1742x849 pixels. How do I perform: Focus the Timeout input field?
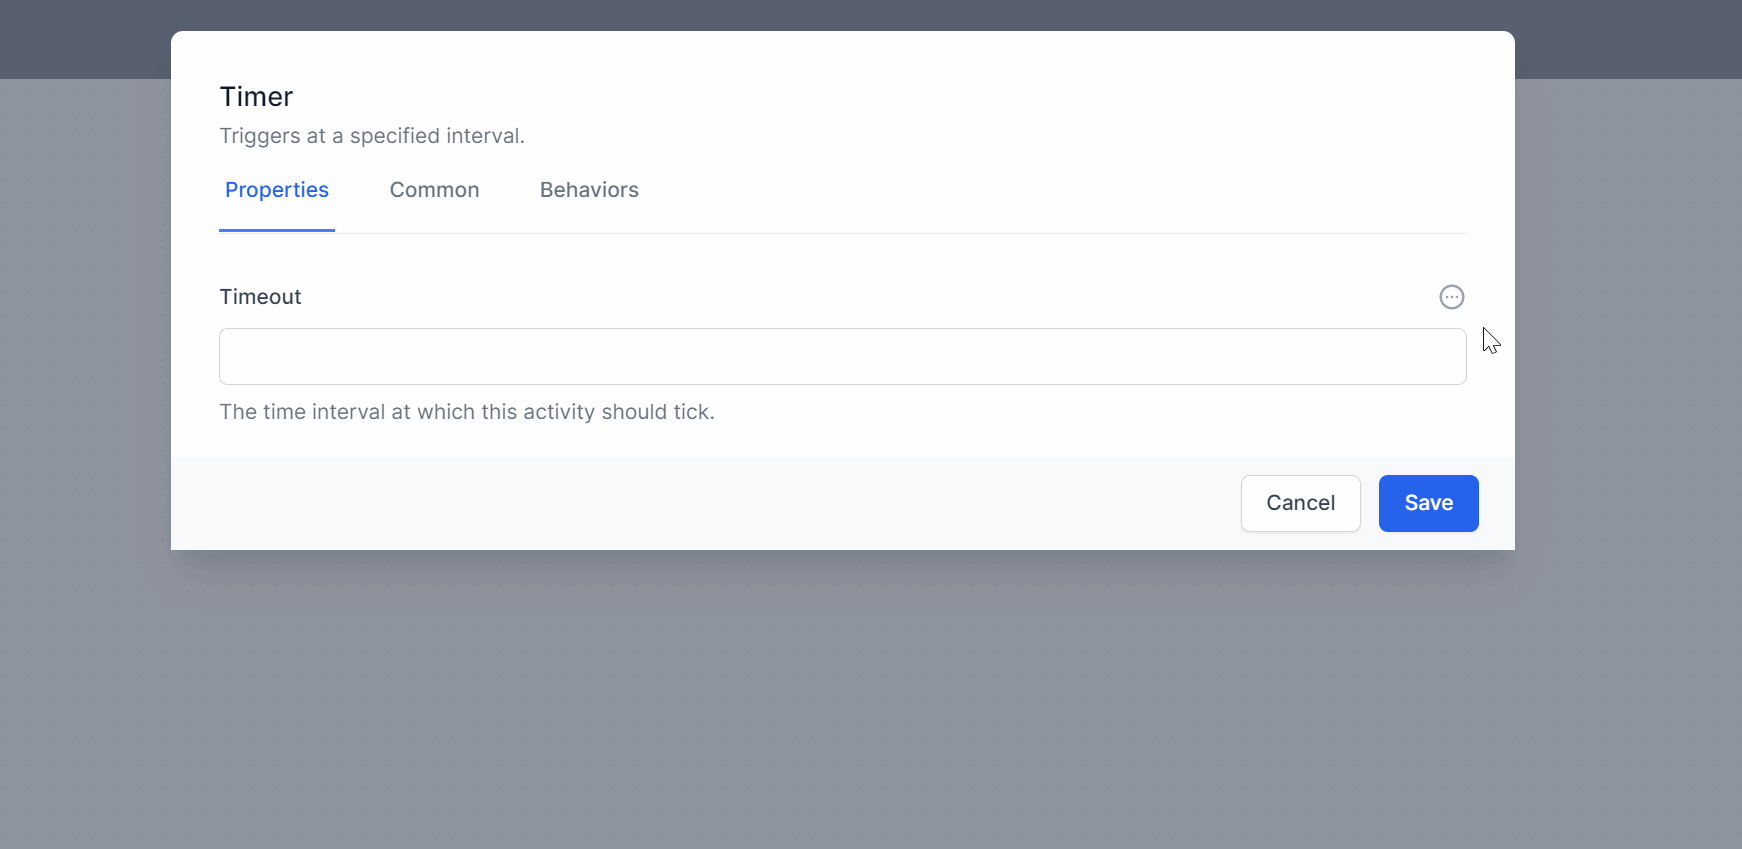pyautogui.click(x=842, y=356)
